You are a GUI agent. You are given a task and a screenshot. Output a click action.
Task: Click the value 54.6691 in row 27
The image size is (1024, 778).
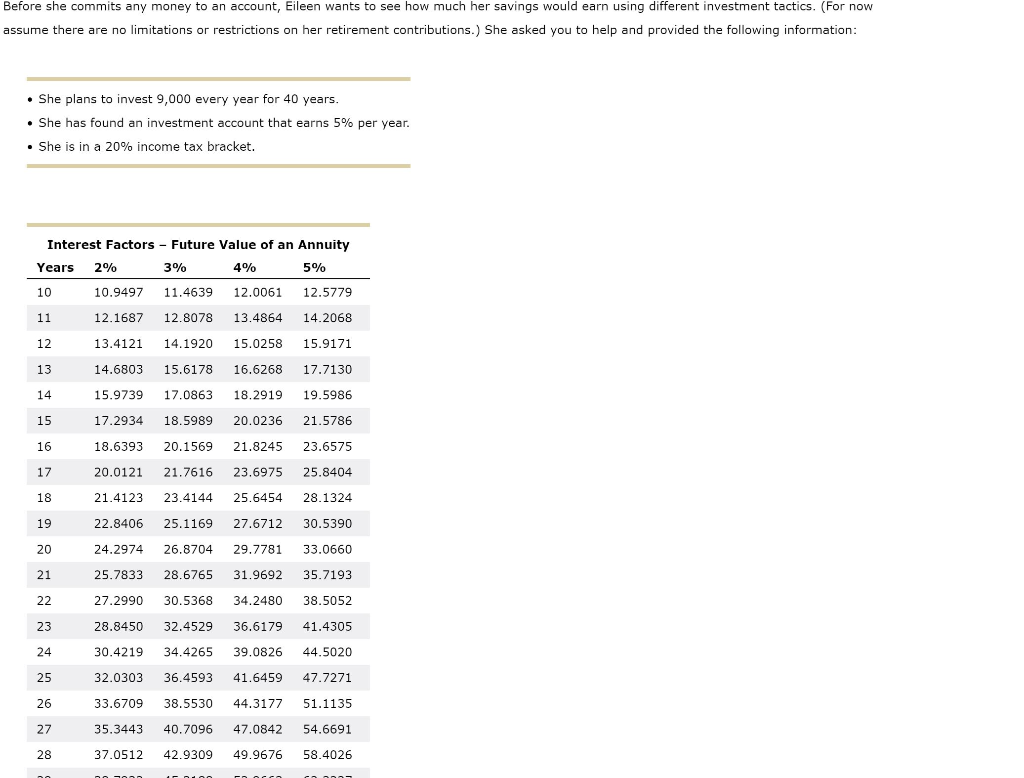click(x=327, y=729)
